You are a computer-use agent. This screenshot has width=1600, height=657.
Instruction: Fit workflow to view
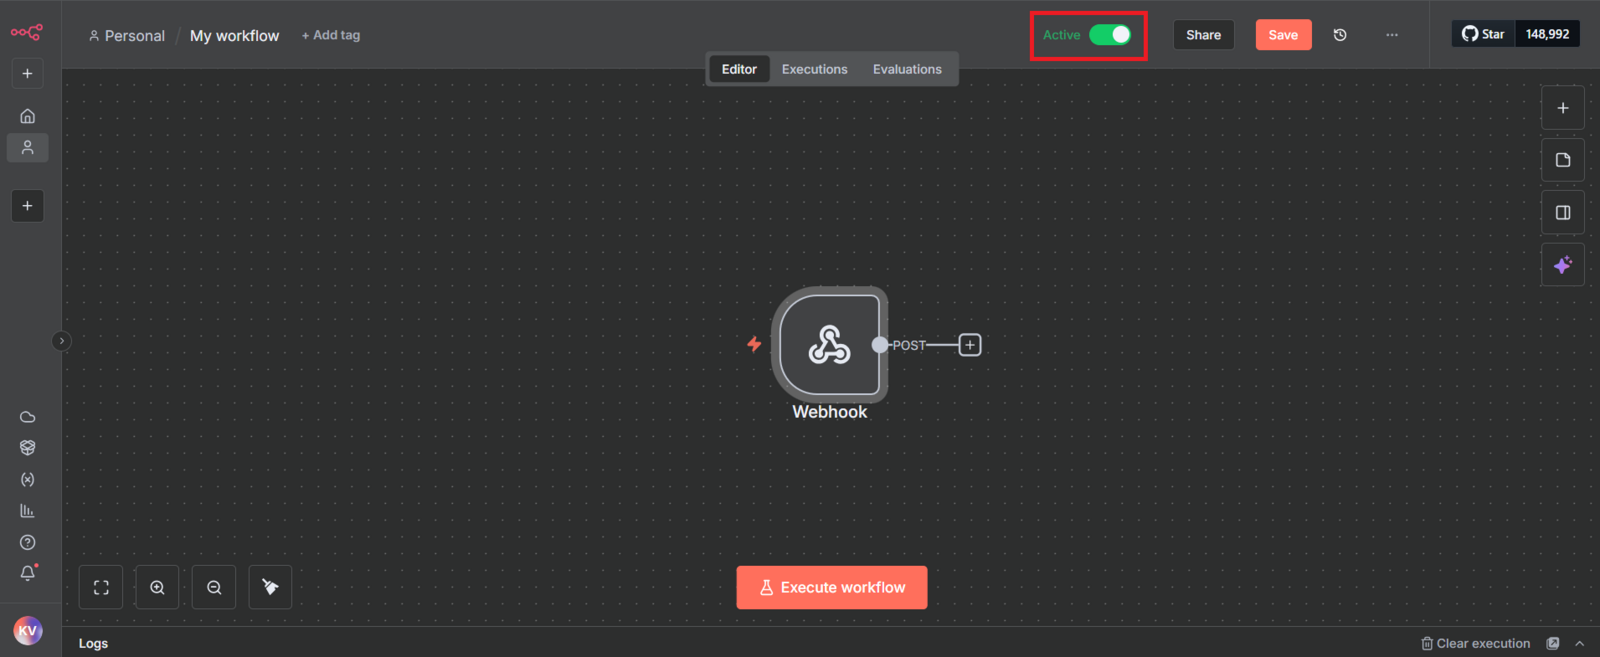[x=101, y=588]
